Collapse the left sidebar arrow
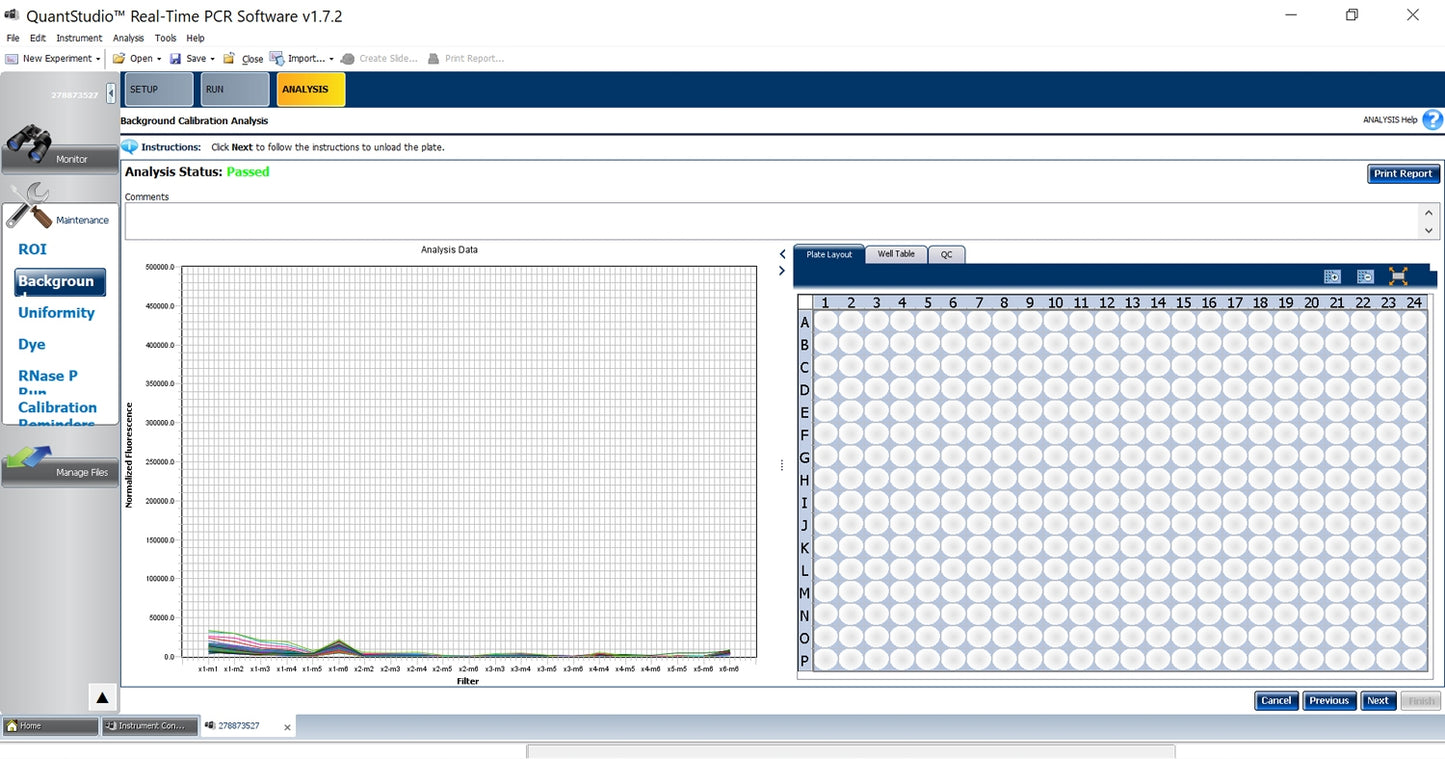This screenshot has width=1445, height=759. tap(111, 93)
